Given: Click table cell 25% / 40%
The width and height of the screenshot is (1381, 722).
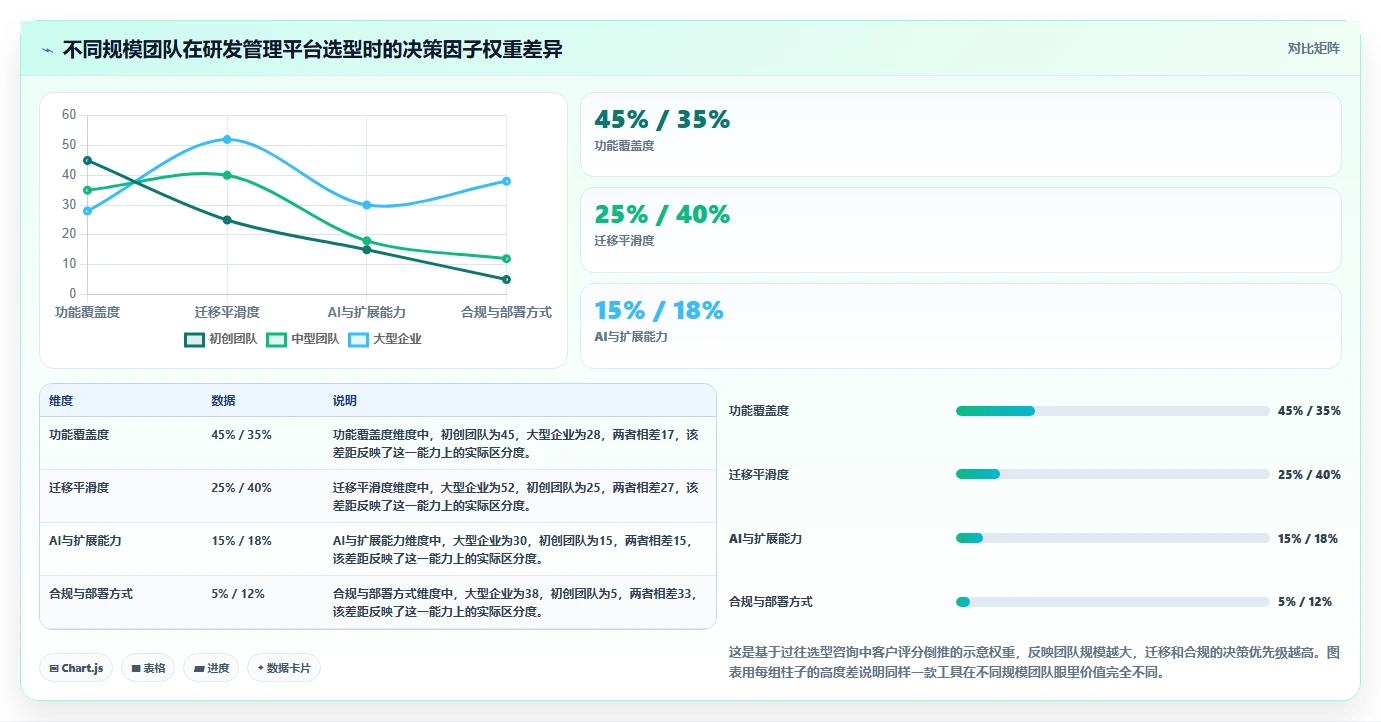Looking at the screenshot, I should tap(241, 488).
